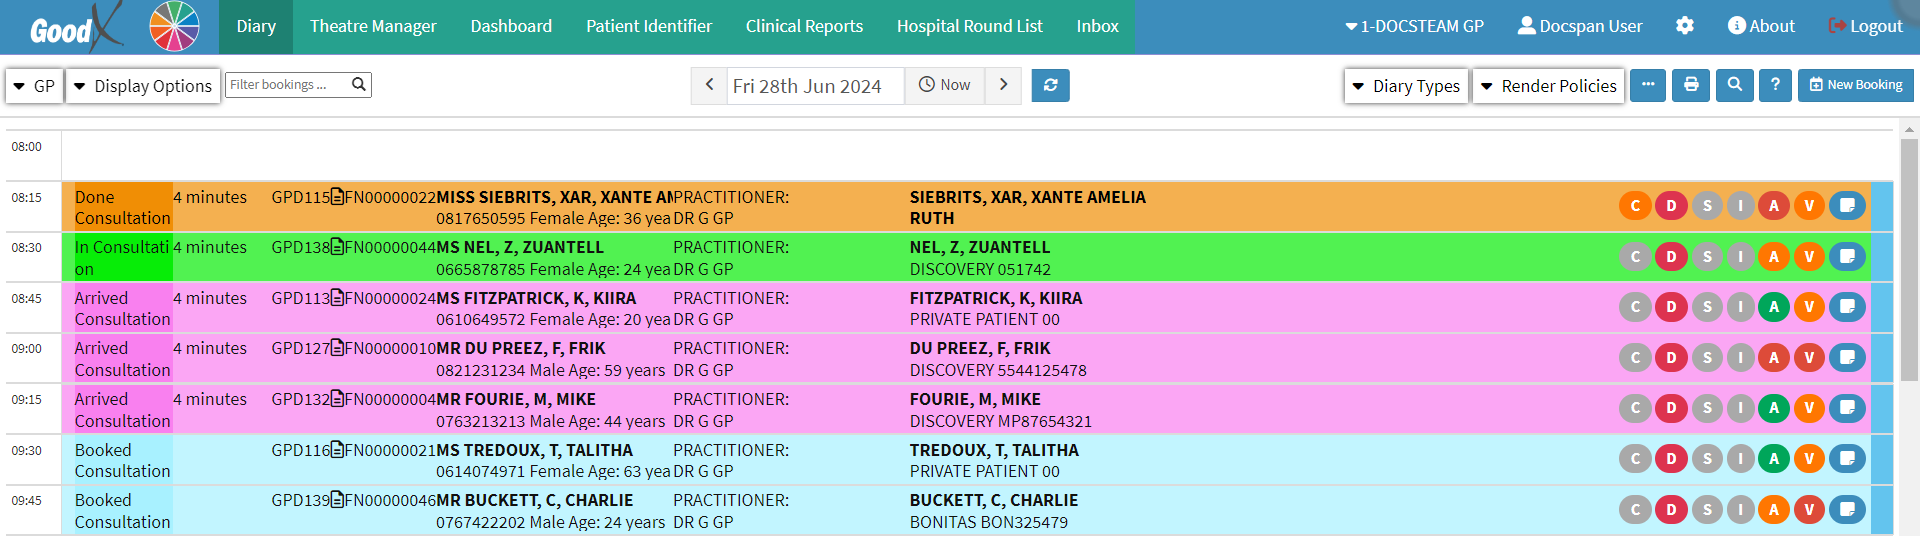Create a New Booking
1920x536 pixels.
(1856, 86)
